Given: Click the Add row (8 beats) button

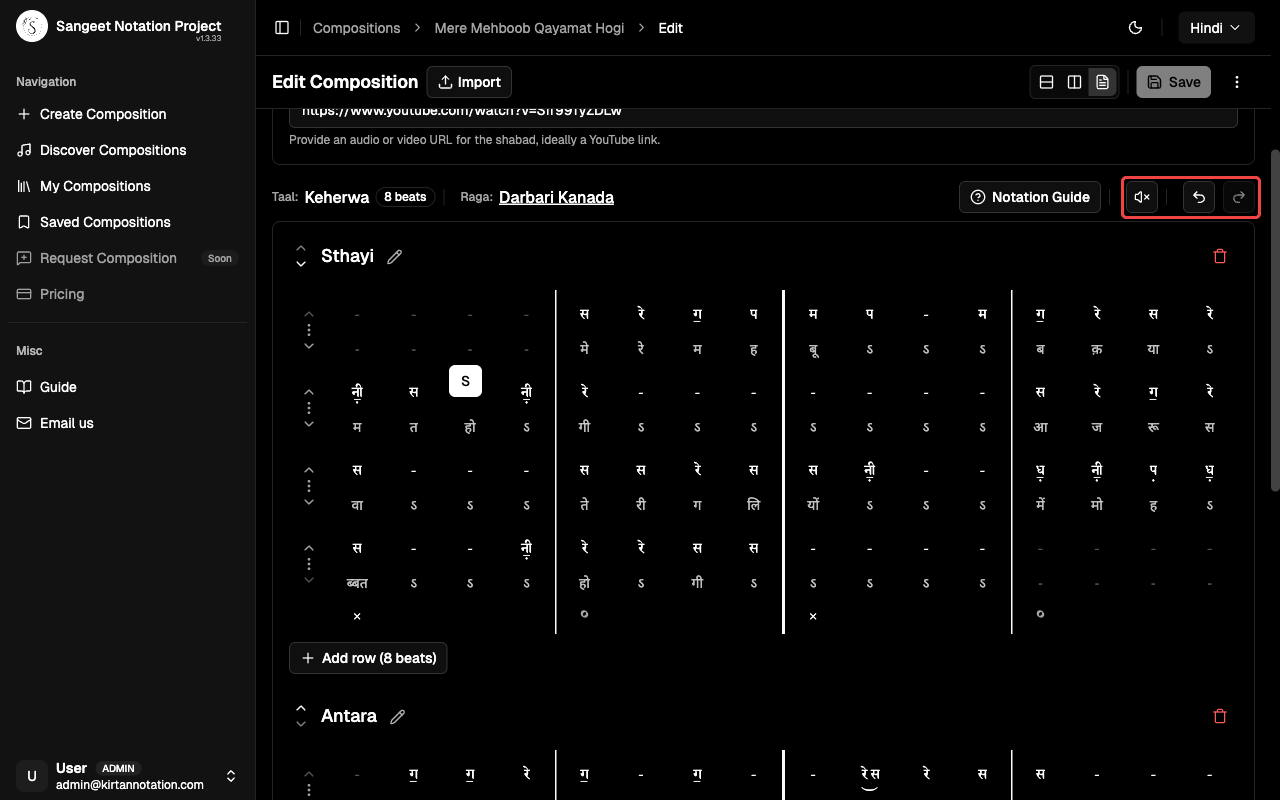Looking at the screenshot, I should (x=368, y=658).
